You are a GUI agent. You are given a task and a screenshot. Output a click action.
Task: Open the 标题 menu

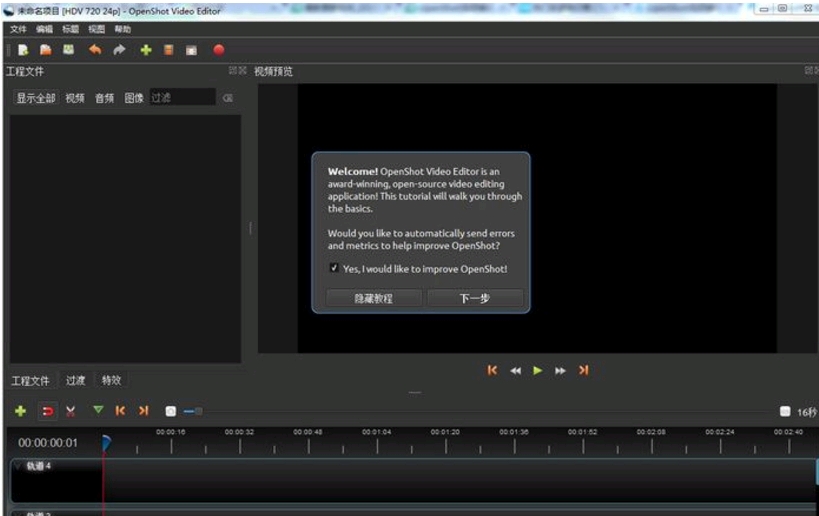[x=71, y=29]
